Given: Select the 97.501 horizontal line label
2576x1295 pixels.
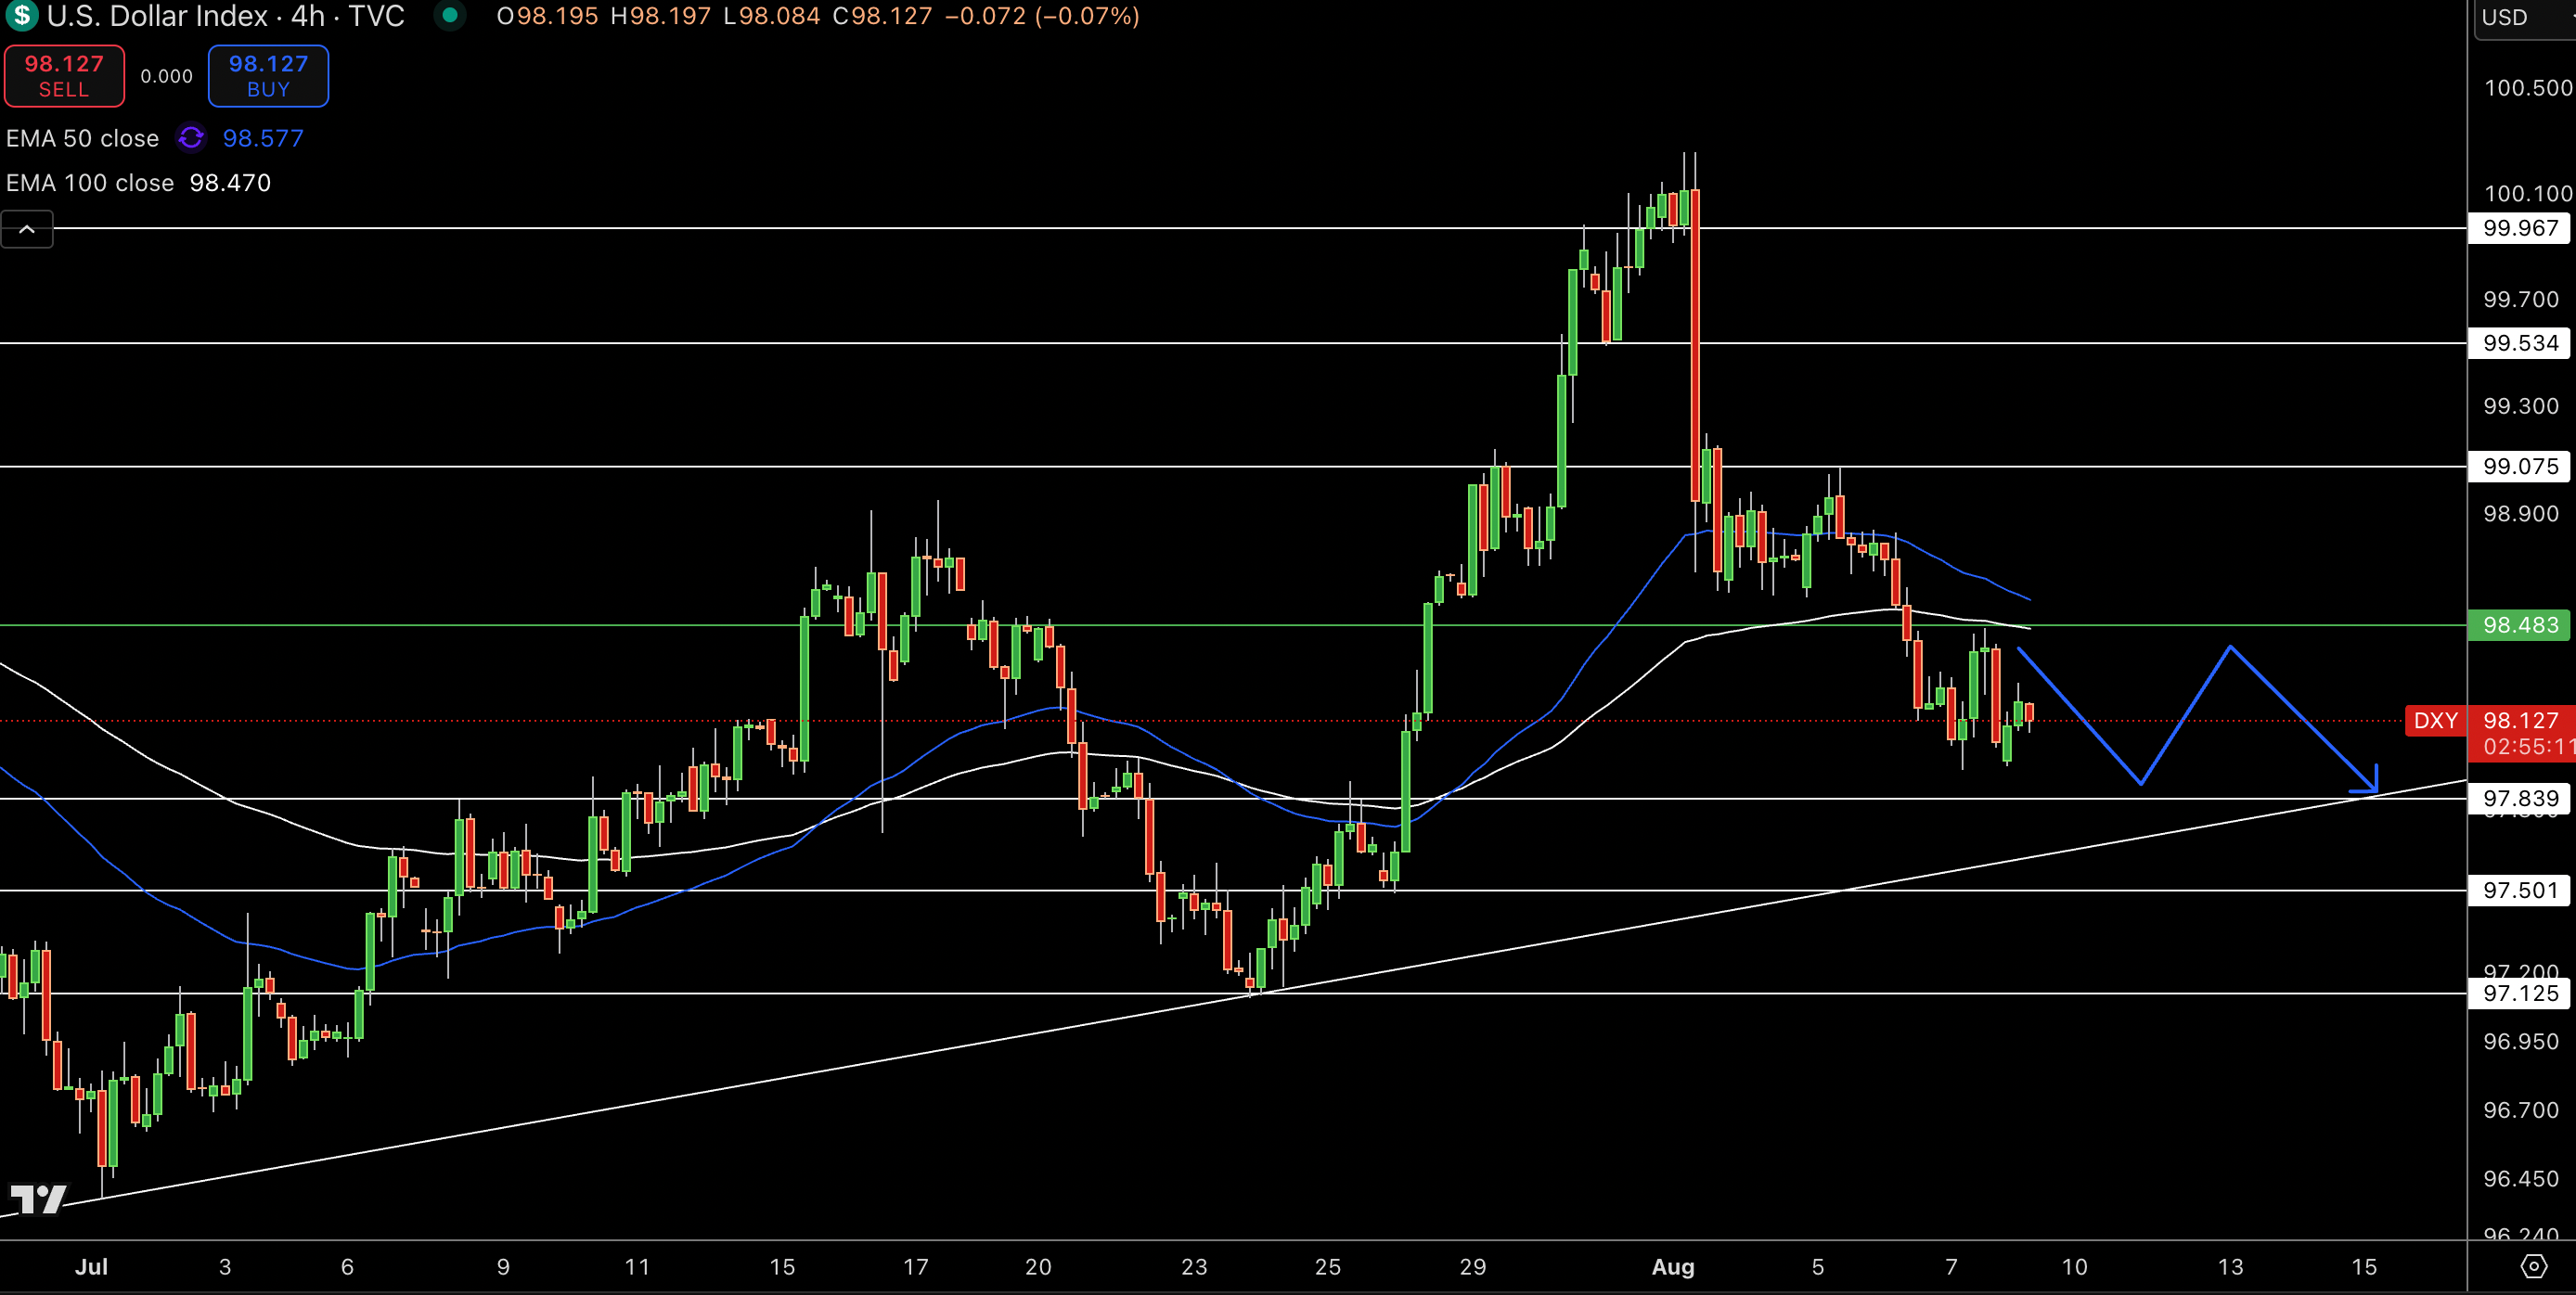Looking at the screenshot, I should [x=2520, y=890].
